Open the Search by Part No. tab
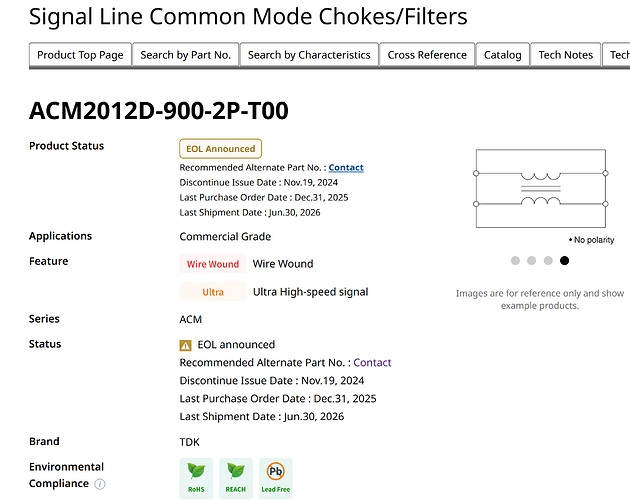Screen dimensions: 630x500 186,55
